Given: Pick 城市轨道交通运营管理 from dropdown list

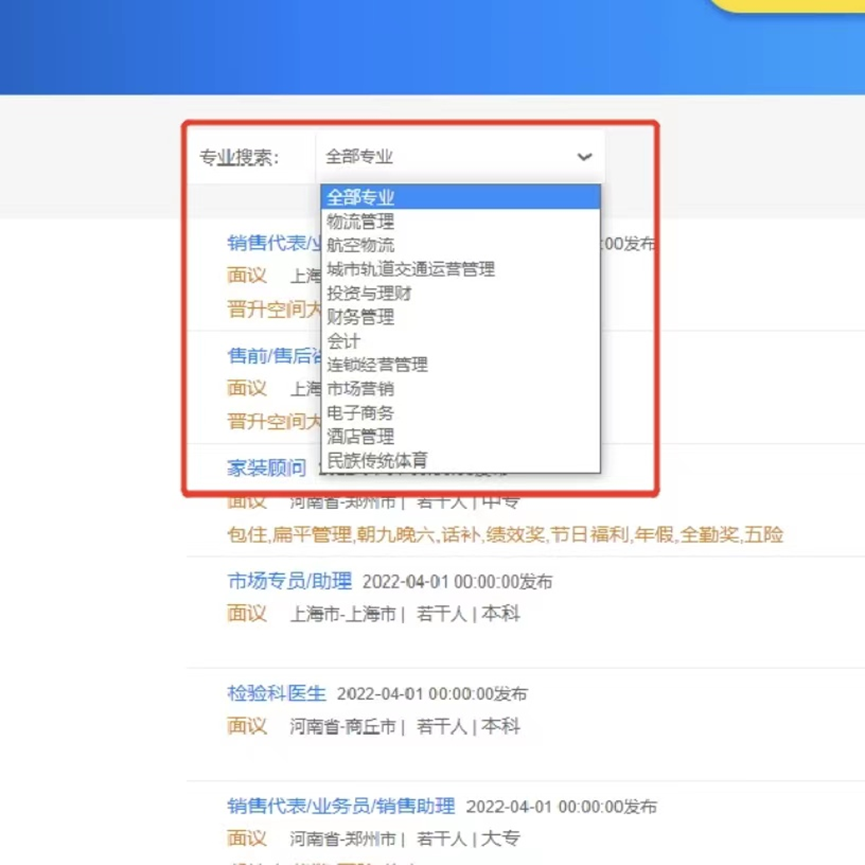Looking at the screenshot, I should point(411,269).
